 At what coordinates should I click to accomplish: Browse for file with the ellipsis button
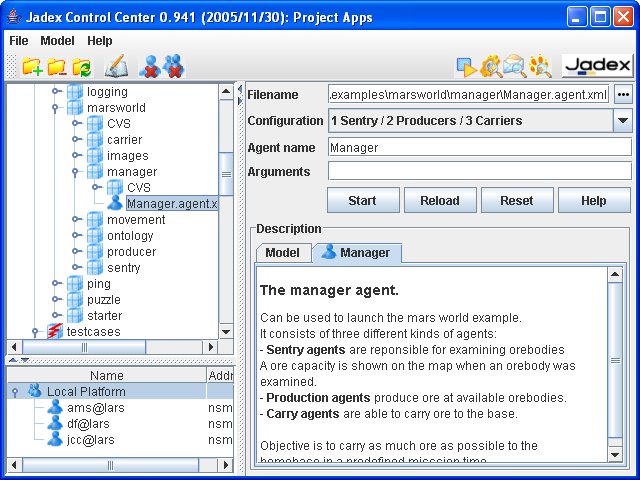coord(623,95)
